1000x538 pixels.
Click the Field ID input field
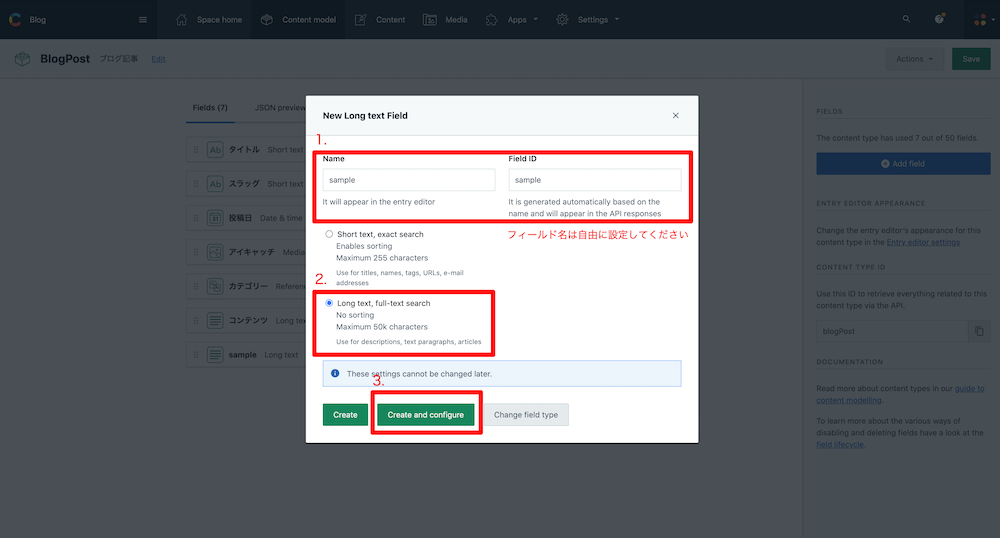(594, 180)
